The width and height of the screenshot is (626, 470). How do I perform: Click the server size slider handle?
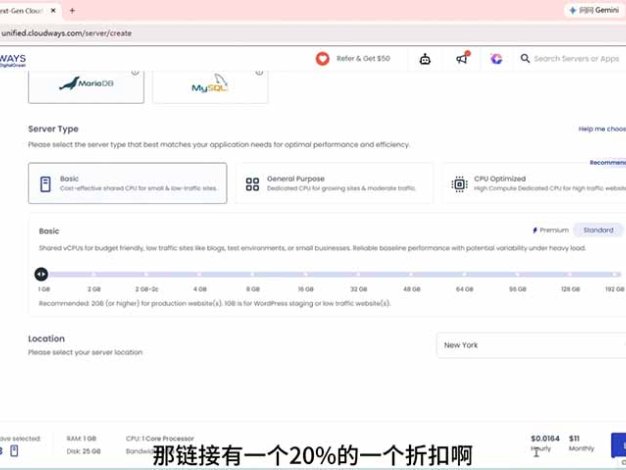41,274
